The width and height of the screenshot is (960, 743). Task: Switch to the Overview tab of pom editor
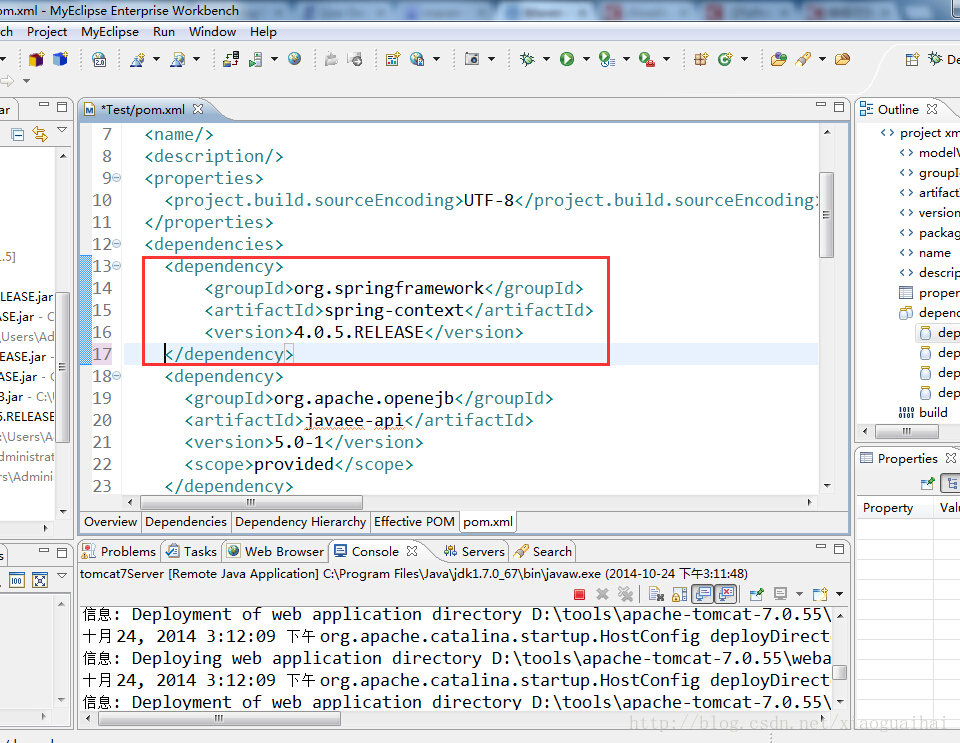(110, 521)
